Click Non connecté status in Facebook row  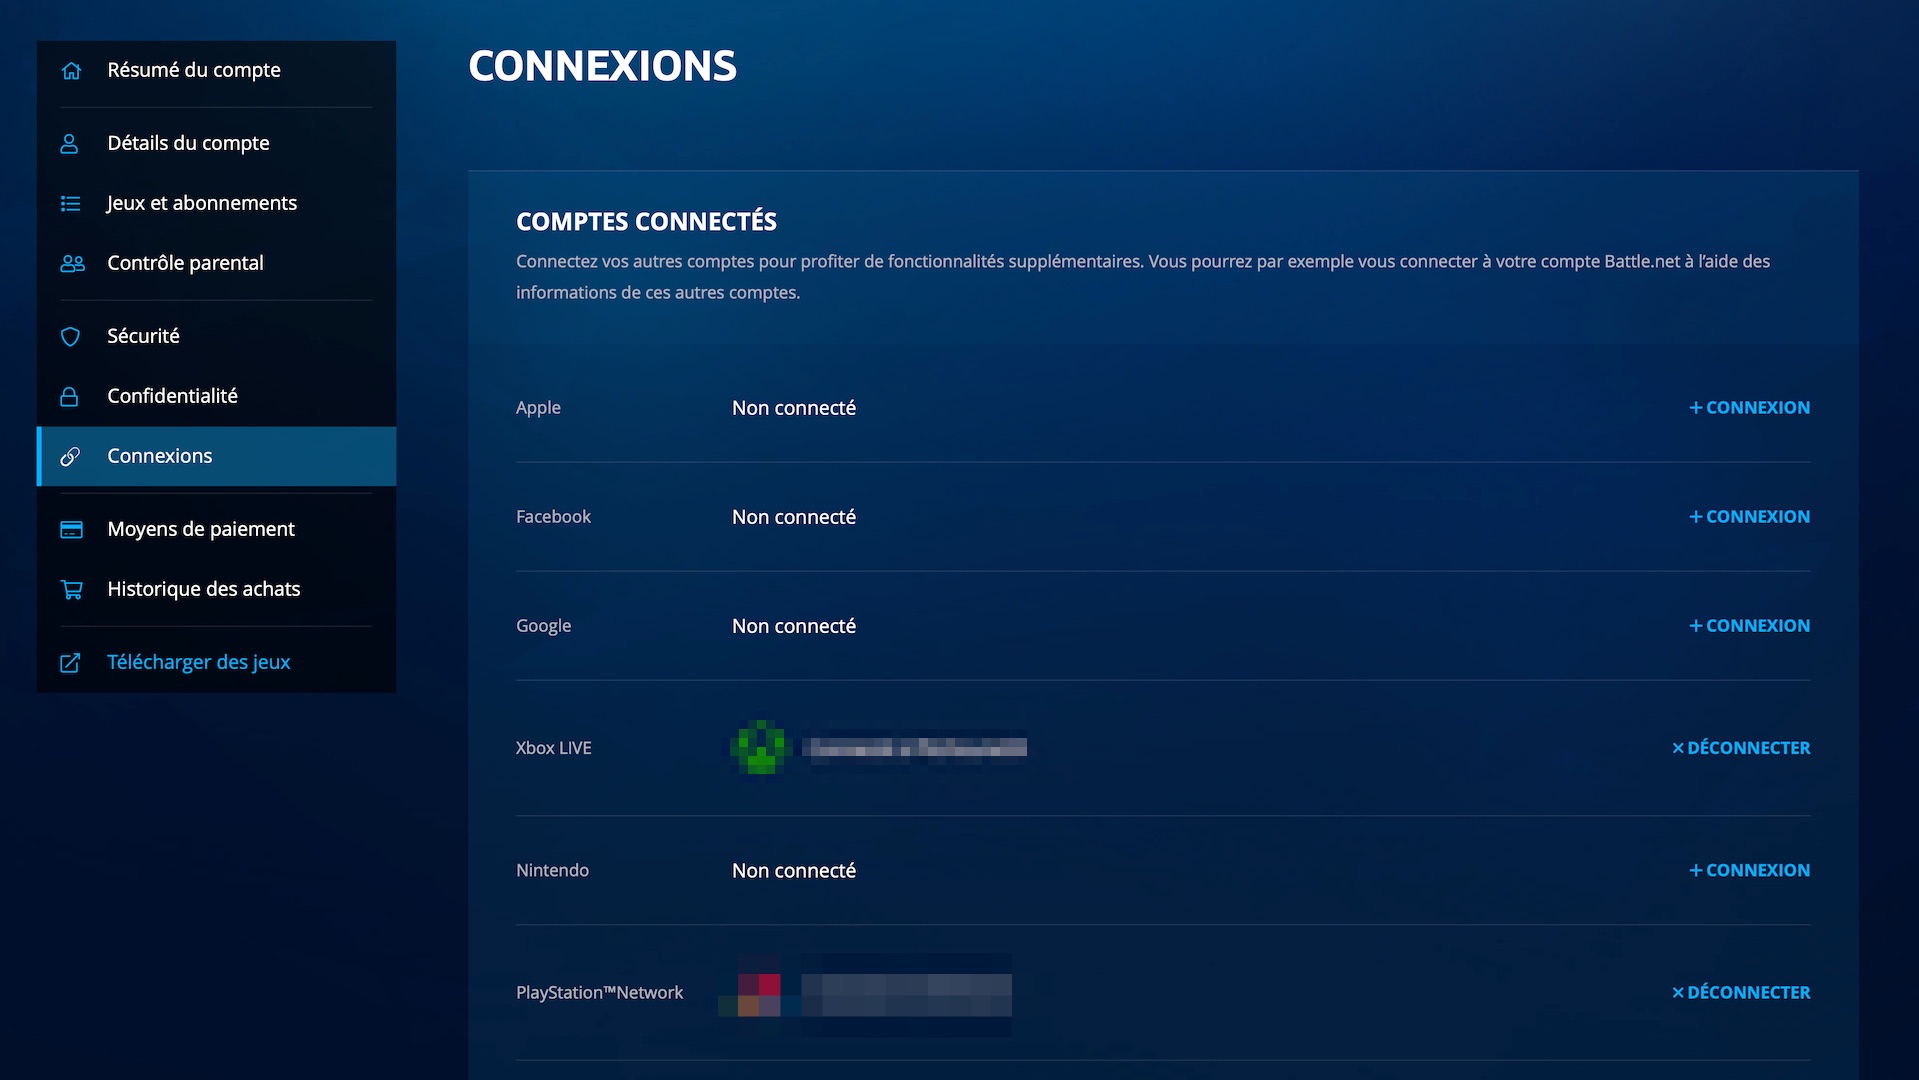(794, 517)
